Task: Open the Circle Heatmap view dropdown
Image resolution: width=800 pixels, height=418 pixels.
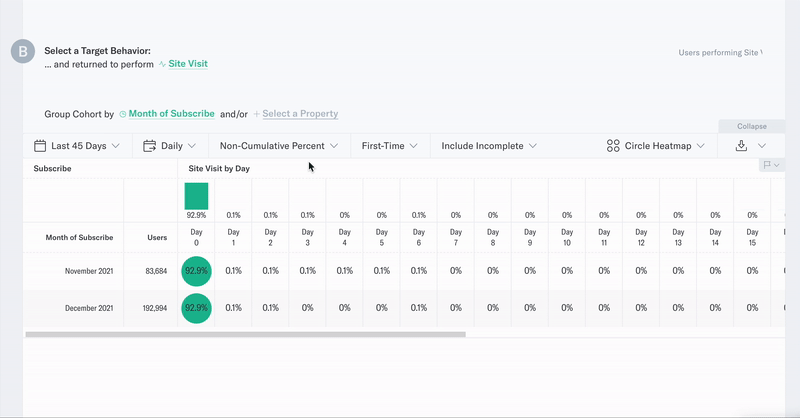Action: (x=656, y=146)
